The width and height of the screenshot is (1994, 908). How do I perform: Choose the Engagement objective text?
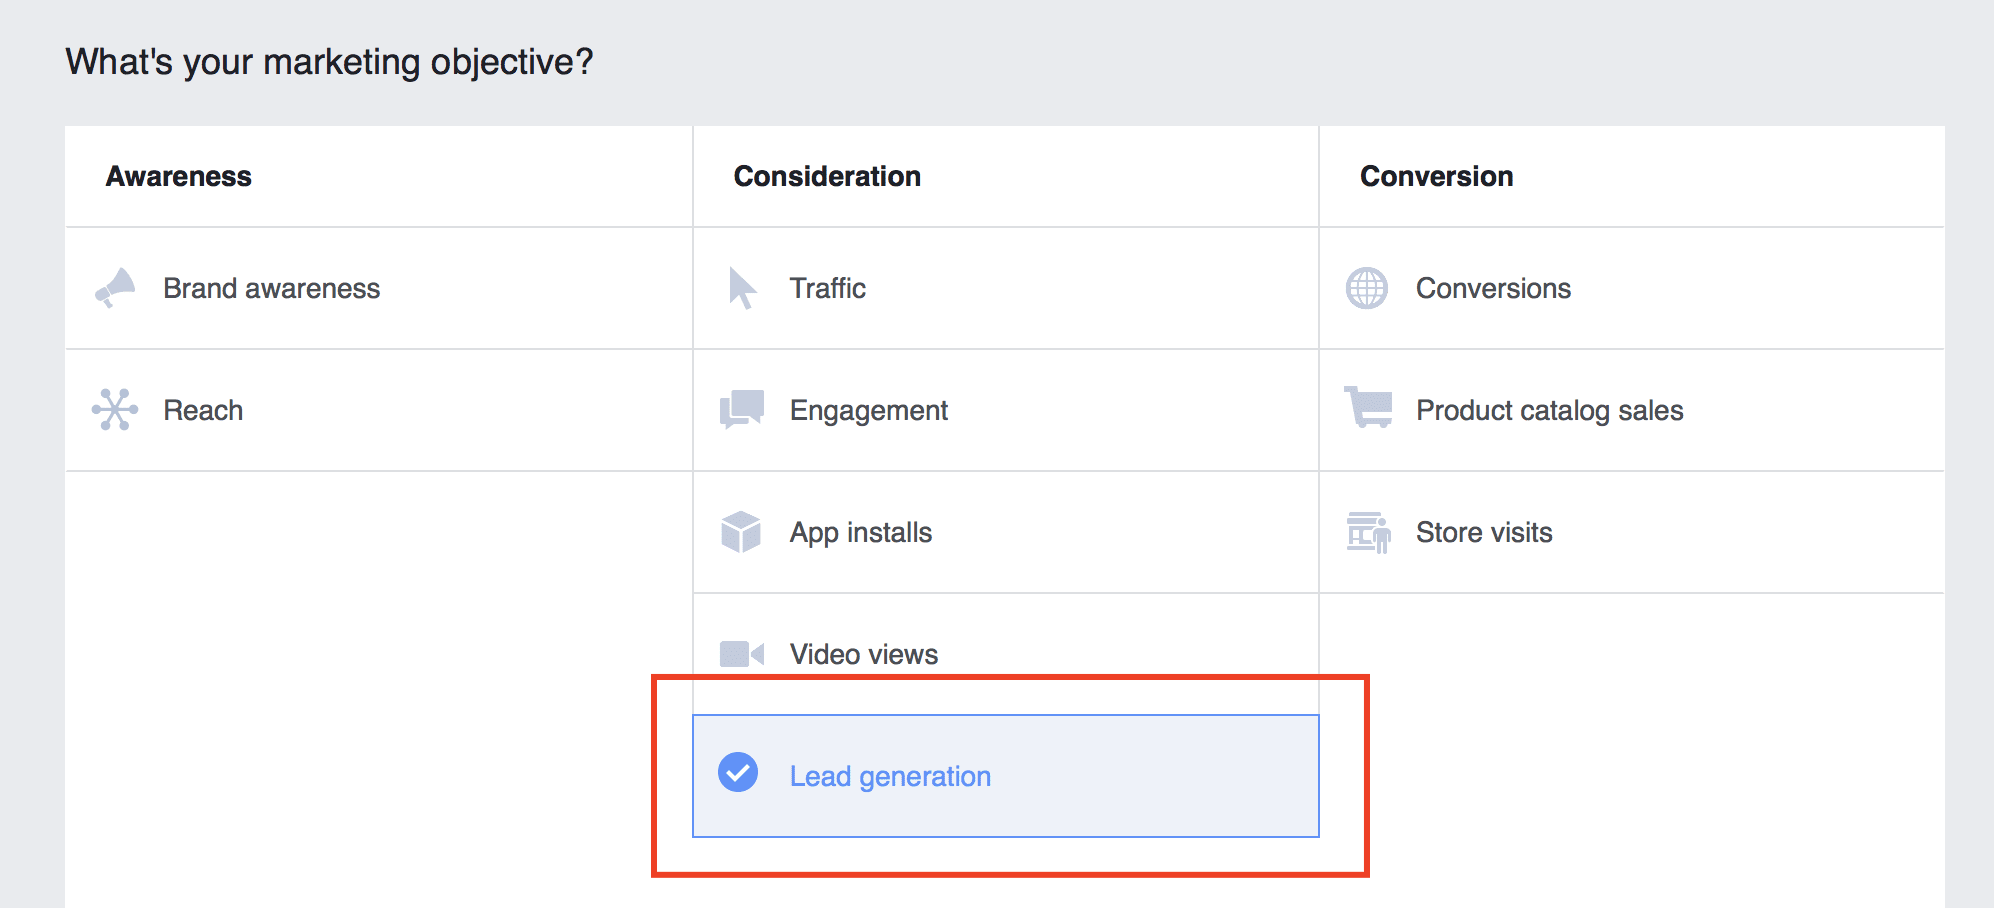[868, 411]
